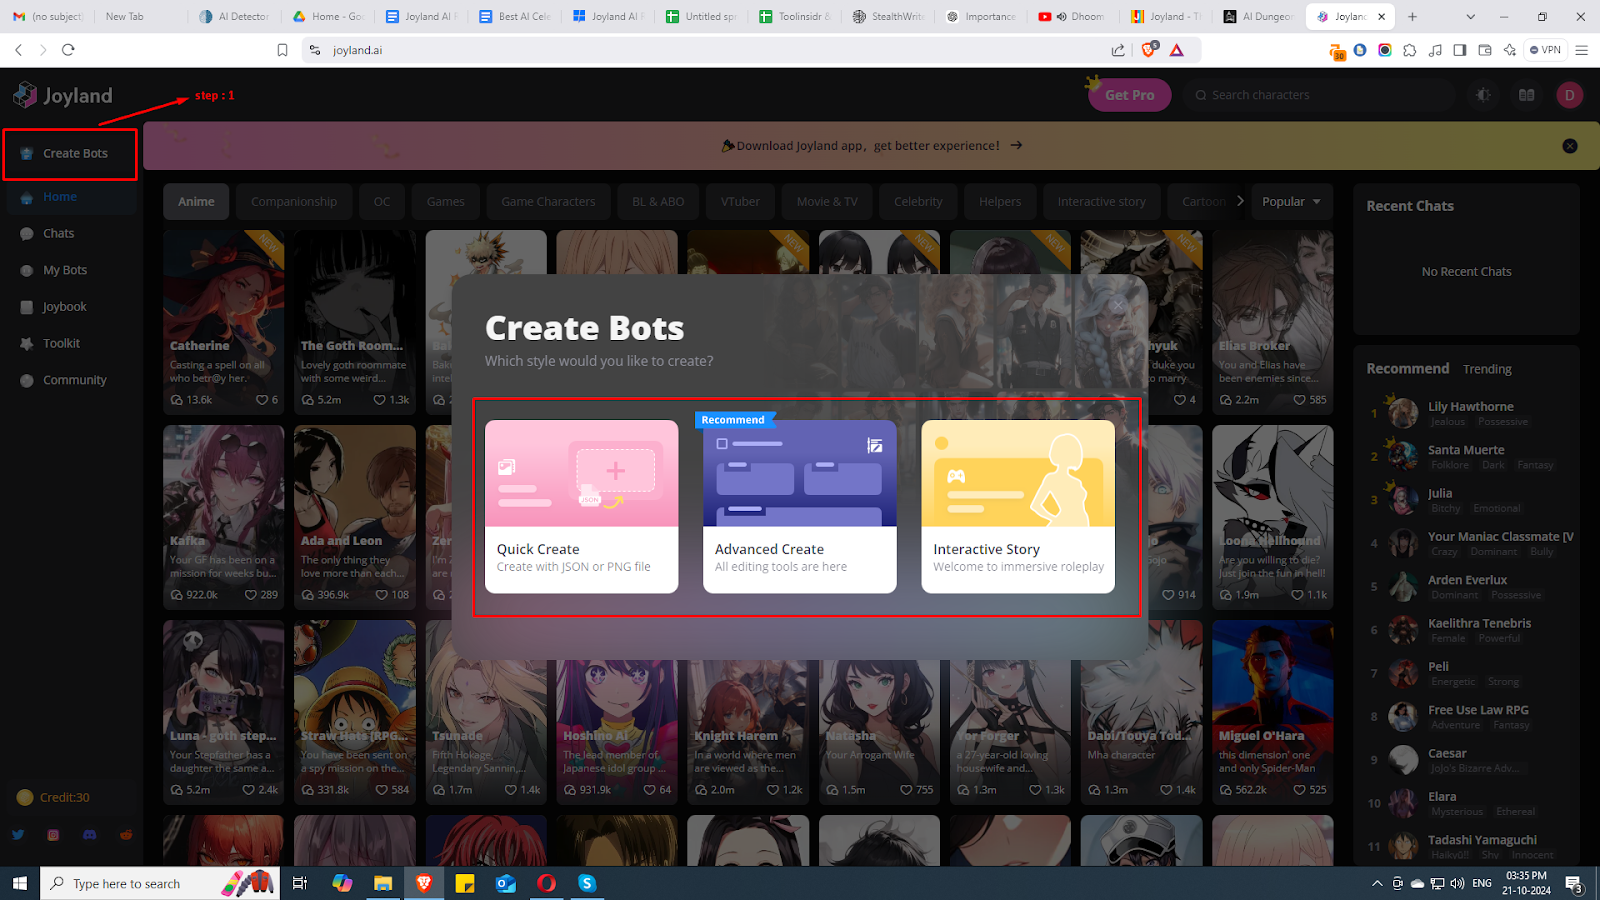Open the Catherine character card
Viewport: 1600px width, 900px height.
coord(224,321)
